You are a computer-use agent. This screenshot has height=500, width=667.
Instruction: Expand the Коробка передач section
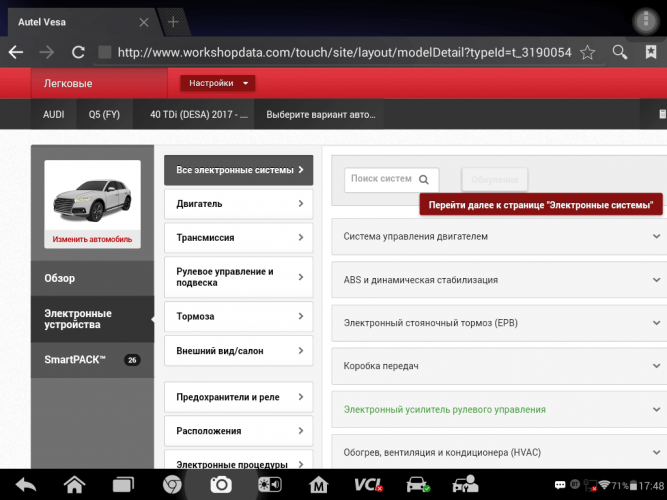(499, 366)
